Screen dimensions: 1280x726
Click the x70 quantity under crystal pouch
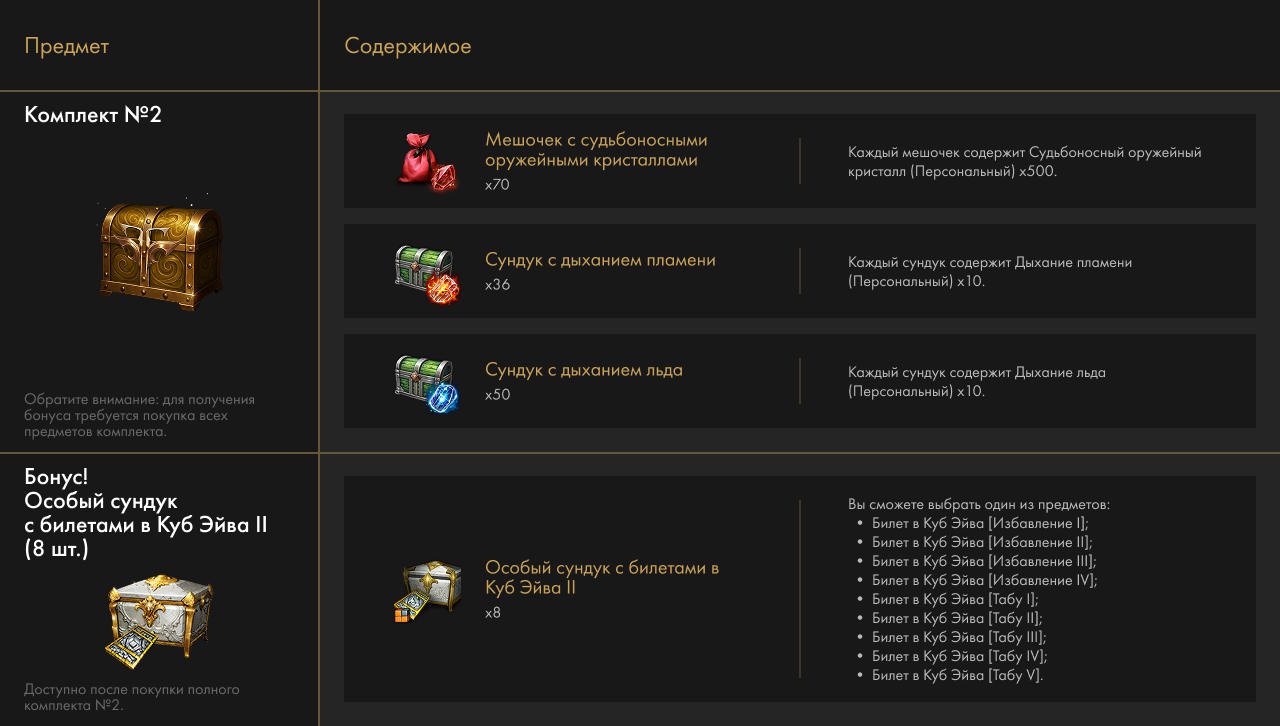tap(497, 185)
